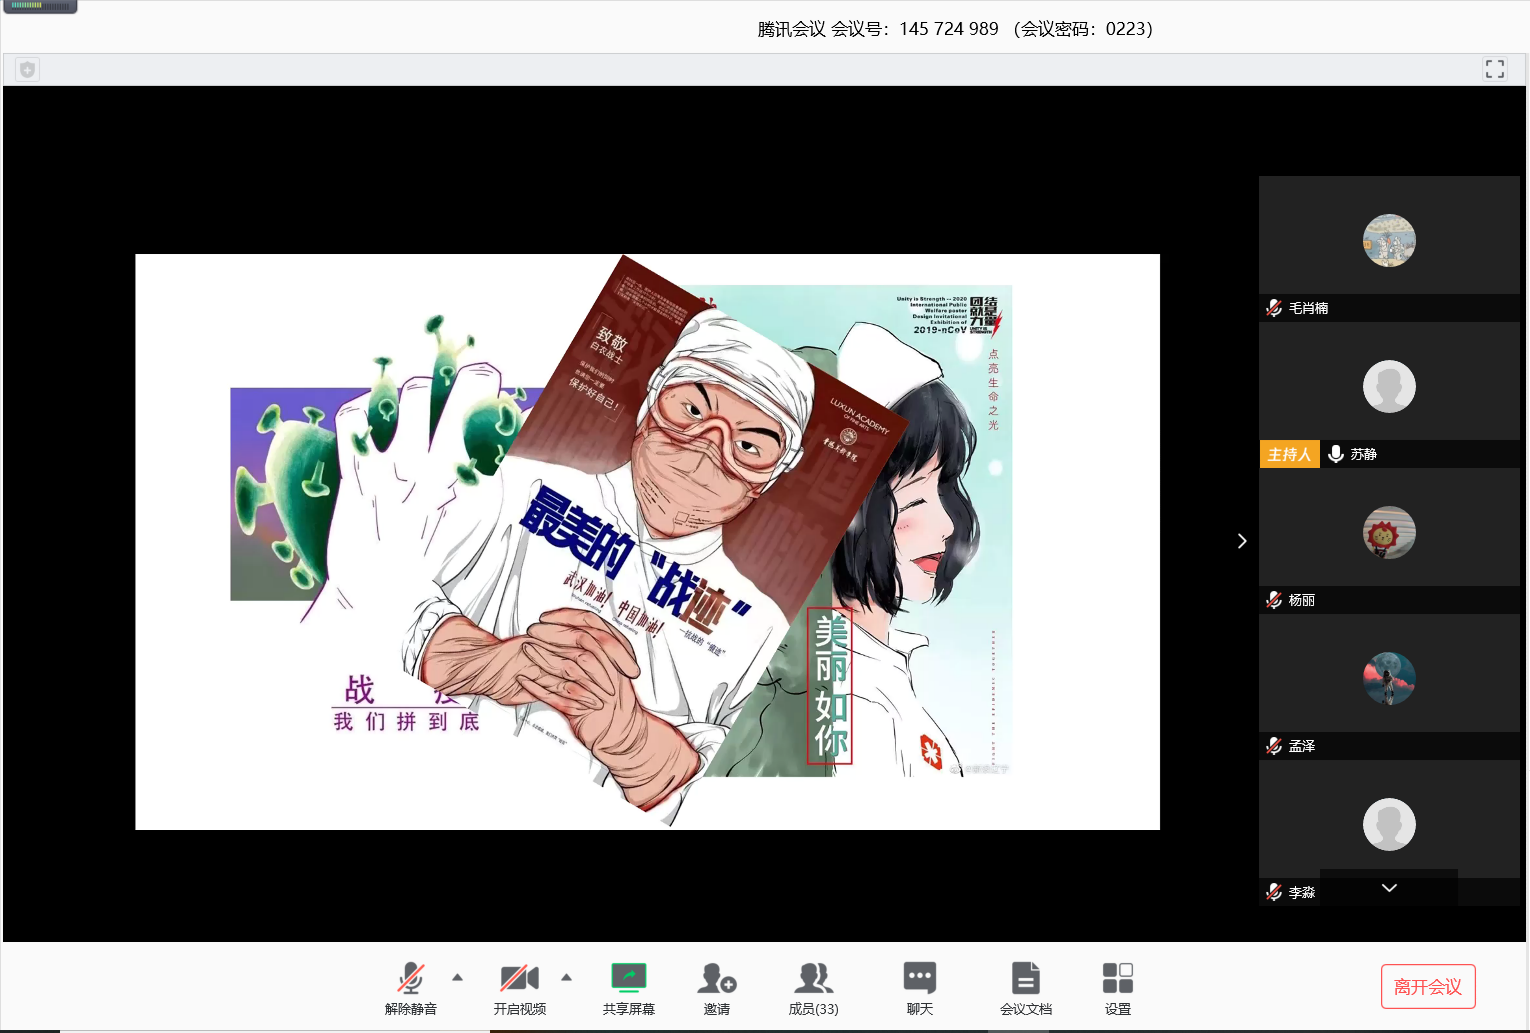Viewport: 1530px width, 1033px height.
Task: Show participants list 成员(33)
Action: coord(813,988)
